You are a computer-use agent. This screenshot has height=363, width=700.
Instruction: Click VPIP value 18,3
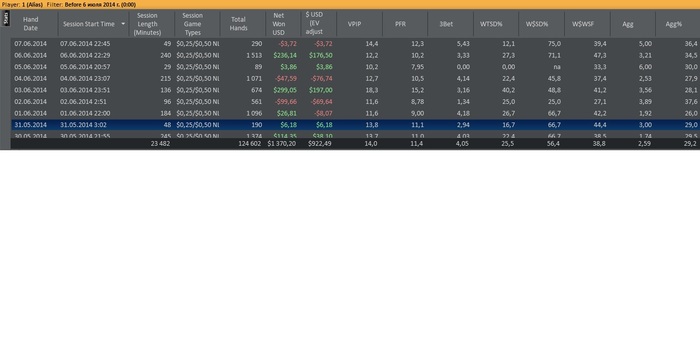tap(372, 90)
